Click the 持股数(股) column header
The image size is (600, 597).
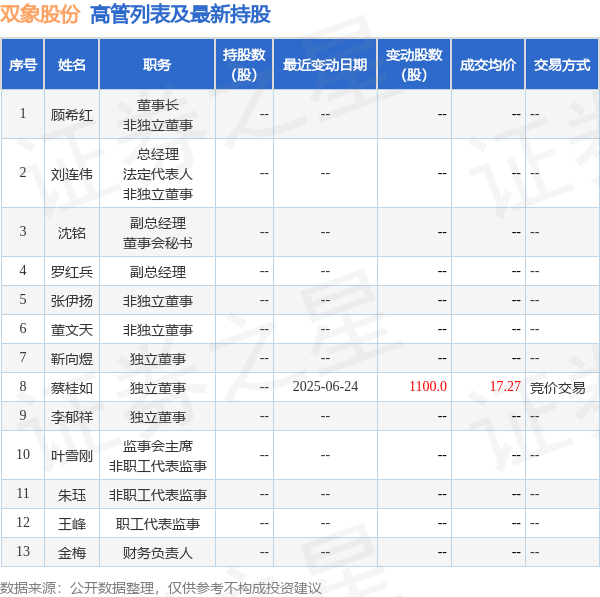click(x=244, y=65)
